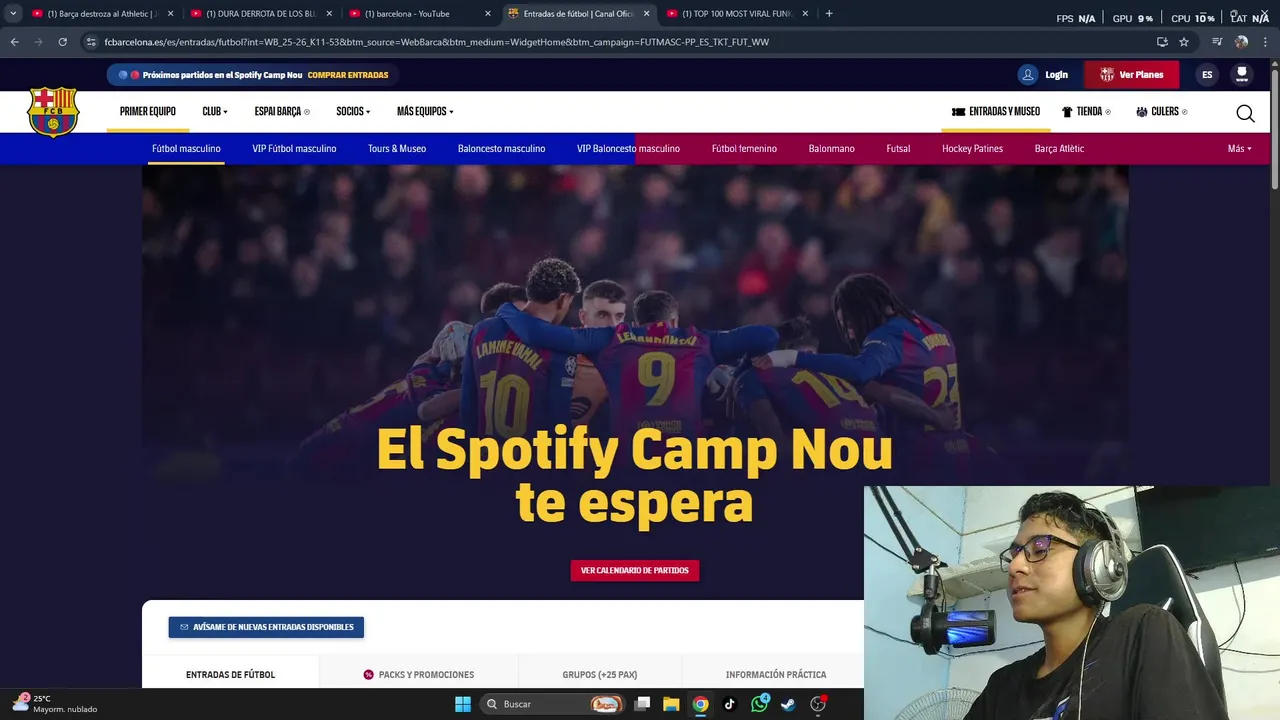Click the site information icon in address bar
Image resolution: width=1280 pixels, height=720 pixels.
coord(91,42)
